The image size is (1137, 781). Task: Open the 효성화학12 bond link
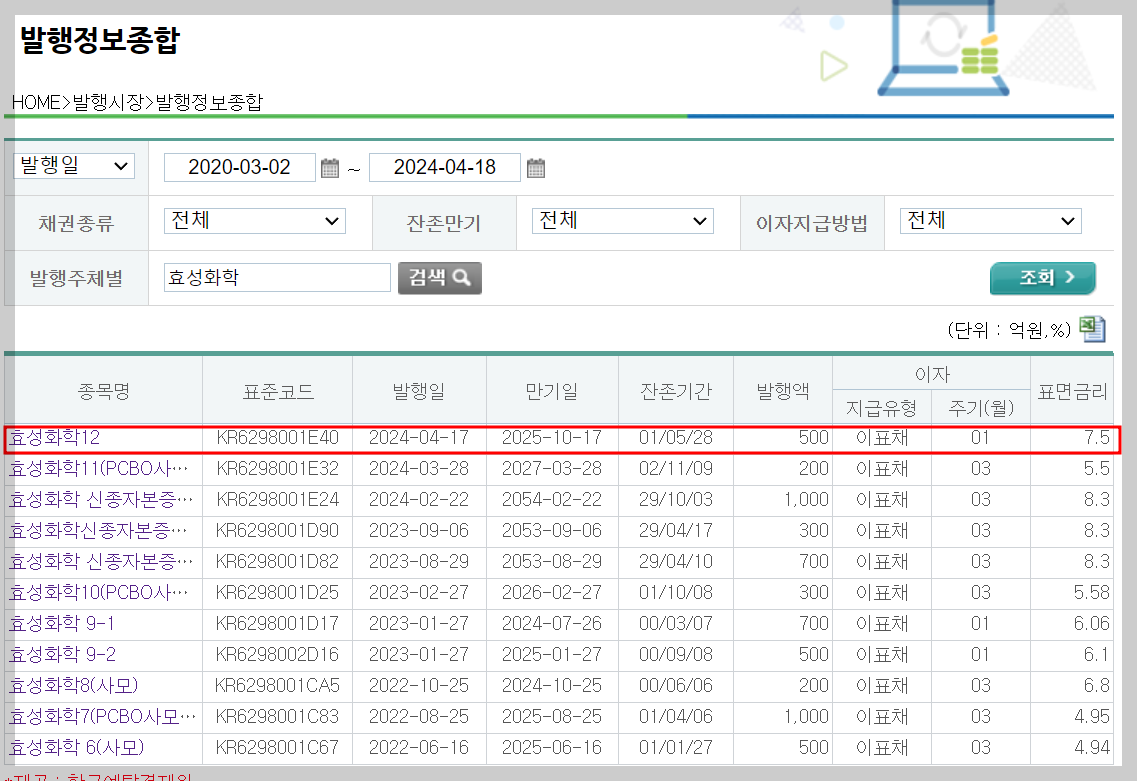[55, 438]
